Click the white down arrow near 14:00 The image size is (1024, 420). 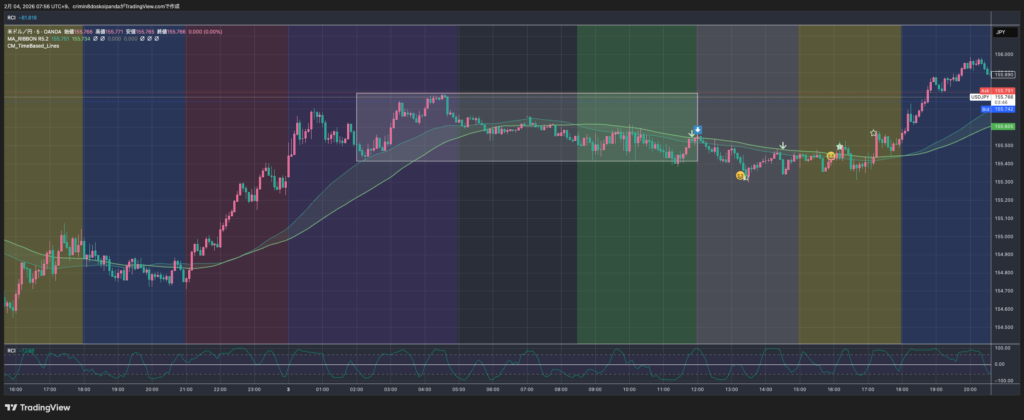pos(783,147)
